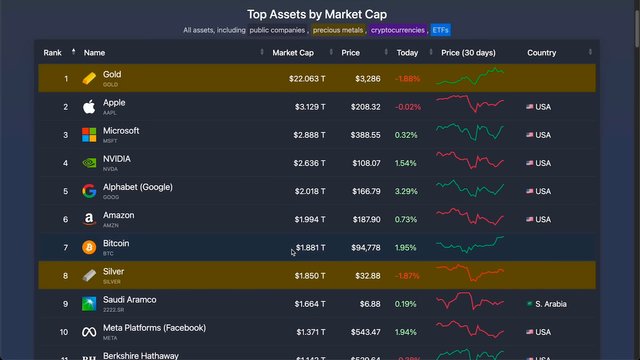640x360 pixels.
Task: Click the USA flag in Alphabet row
Action: click(x=529, y=191)
